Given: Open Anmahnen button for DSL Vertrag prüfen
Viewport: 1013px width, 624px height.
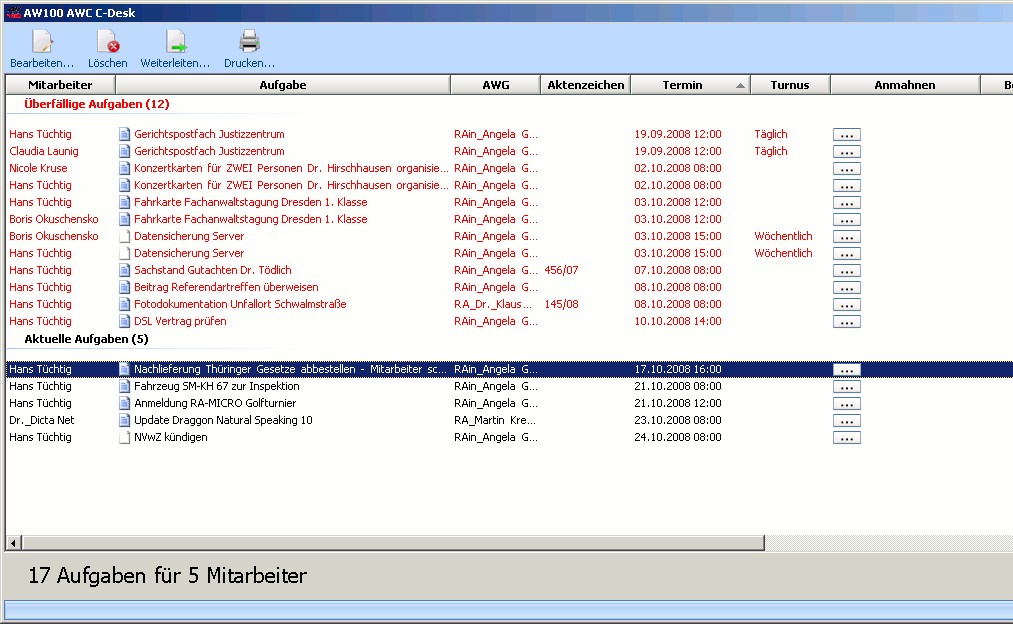Looking at the screenshot, I should click(846, 322).
